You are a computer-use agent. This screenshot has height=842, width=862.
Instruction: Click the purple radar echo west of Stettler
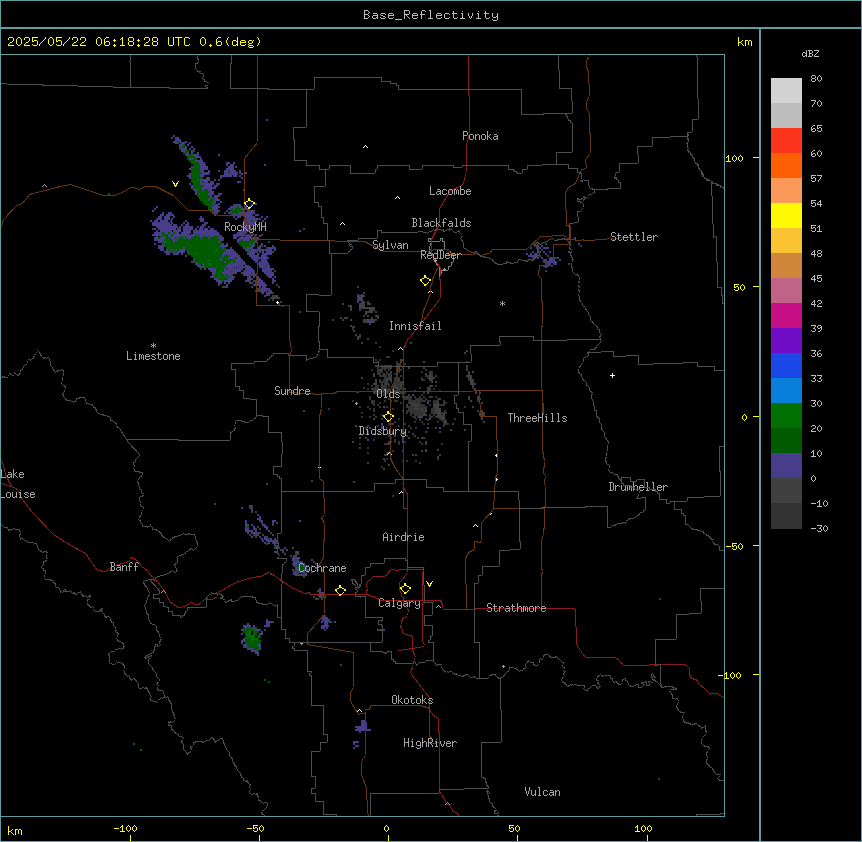542,254
